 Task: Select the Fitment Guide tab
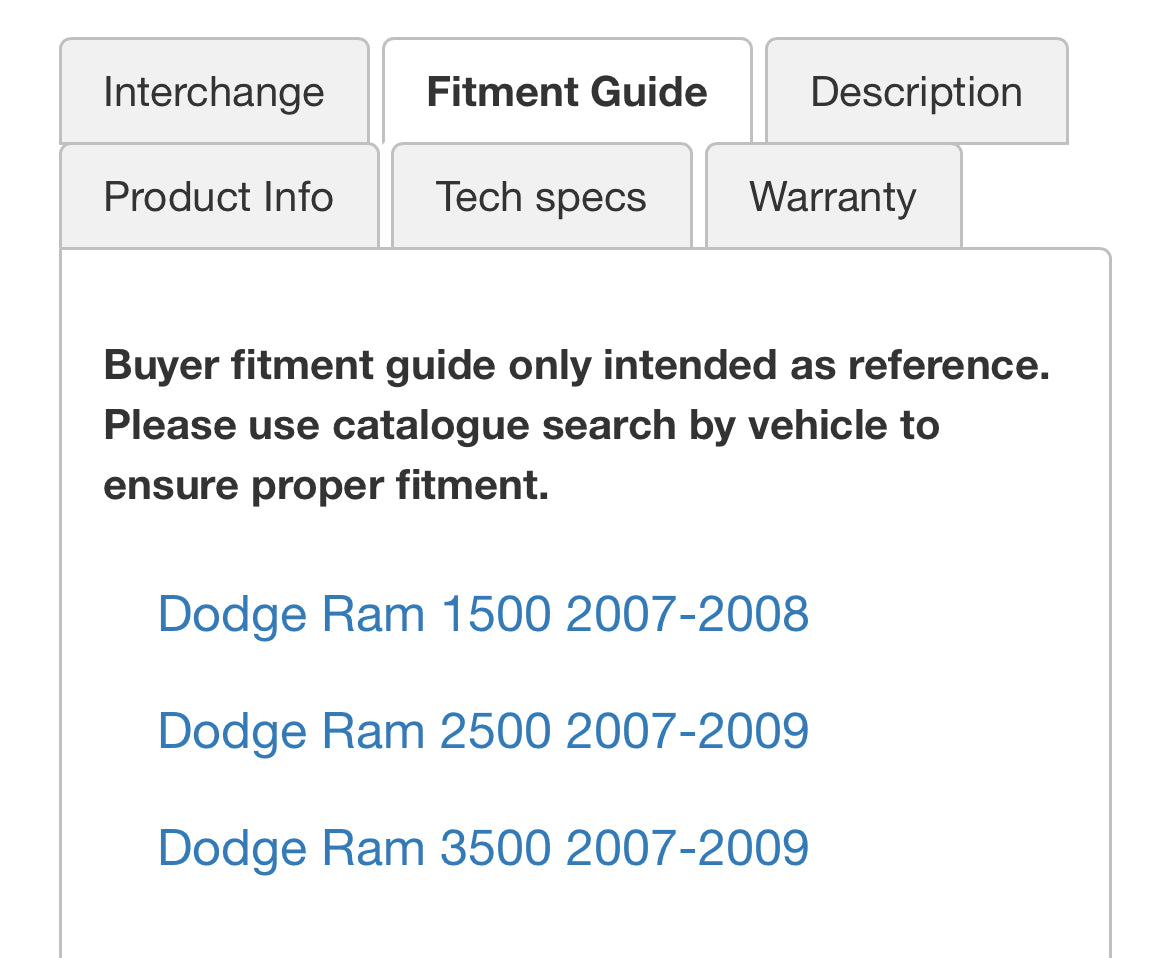(x=566, y=92)
